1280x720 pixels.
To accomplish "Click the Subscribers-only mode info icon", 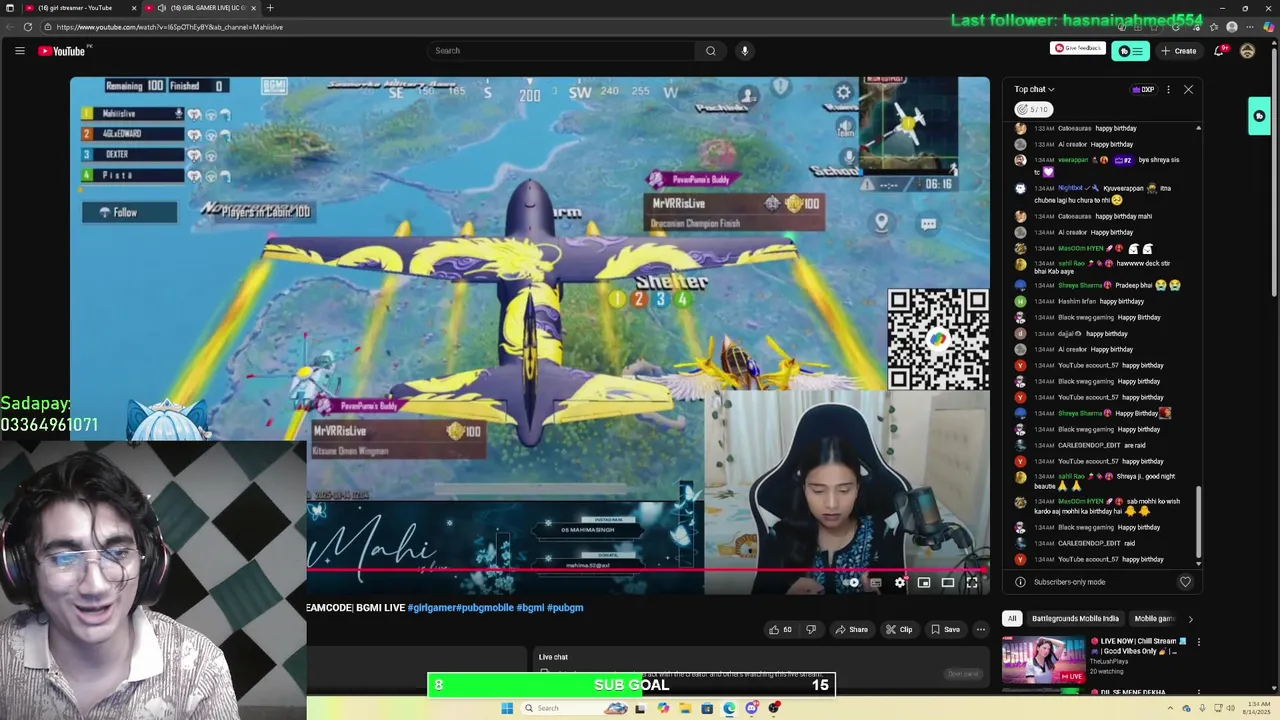I will 1020,582.
